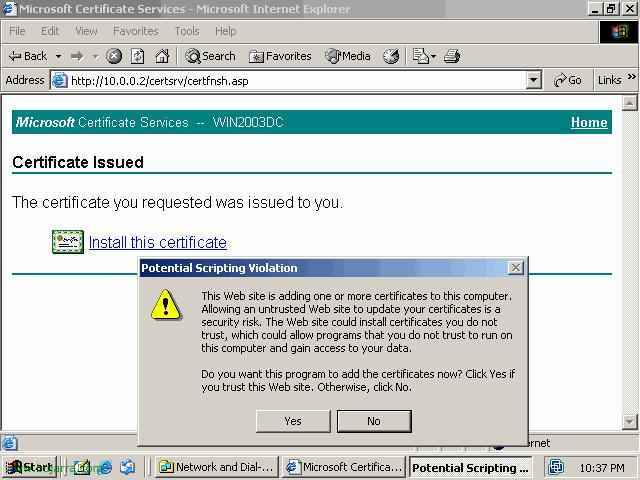Open the Tools menu
640x480 pixels.
pyautogui.click(x=187, y=31)
